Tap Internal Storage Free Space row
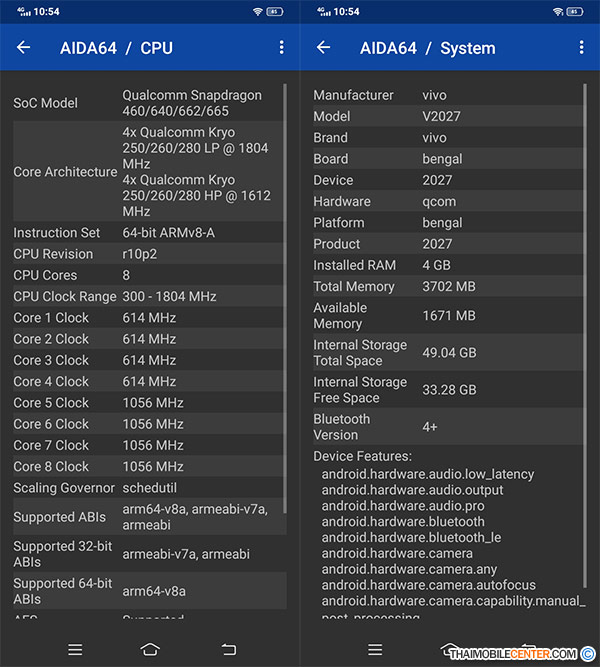This screenshot has height=667, width=600. pyautogui.click(x=448, y=390)
